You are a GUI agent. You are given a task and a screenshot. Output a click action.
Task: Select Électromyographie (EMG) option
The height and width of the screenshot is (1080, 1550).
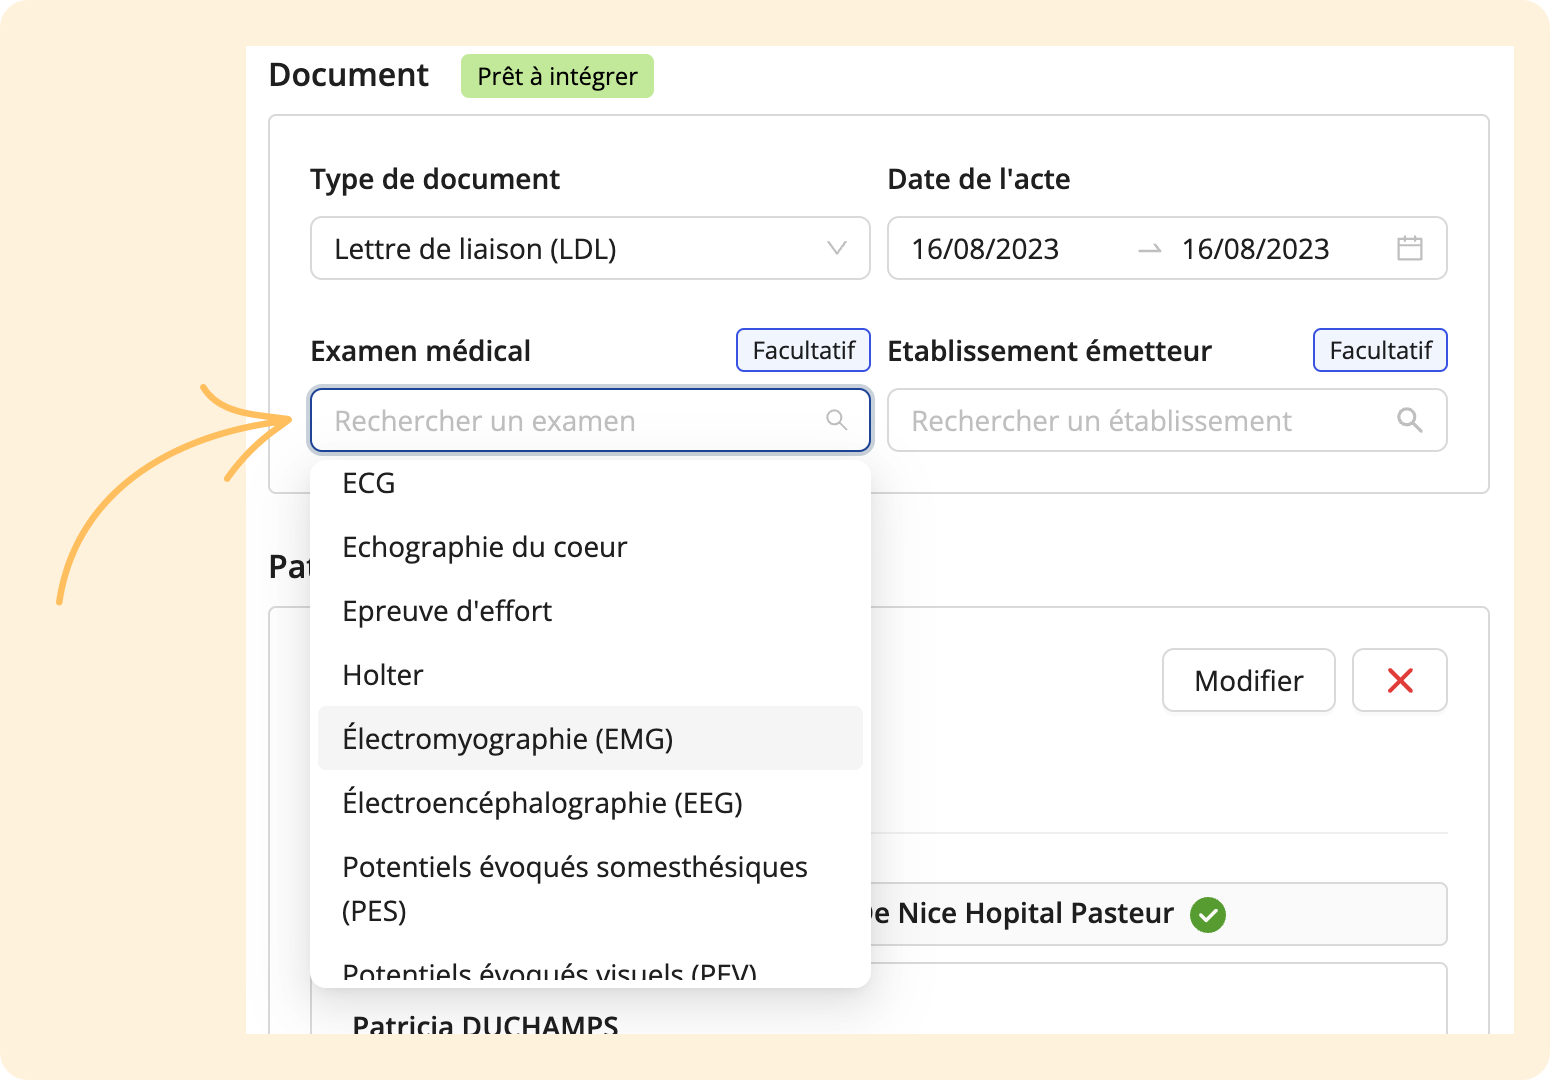[x=590, y=739]
